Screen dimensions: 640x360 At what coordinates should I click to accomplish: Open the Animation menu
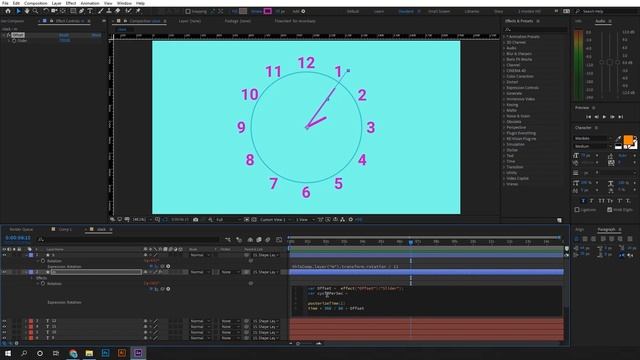pyautogui.click(x=90, y=3)
